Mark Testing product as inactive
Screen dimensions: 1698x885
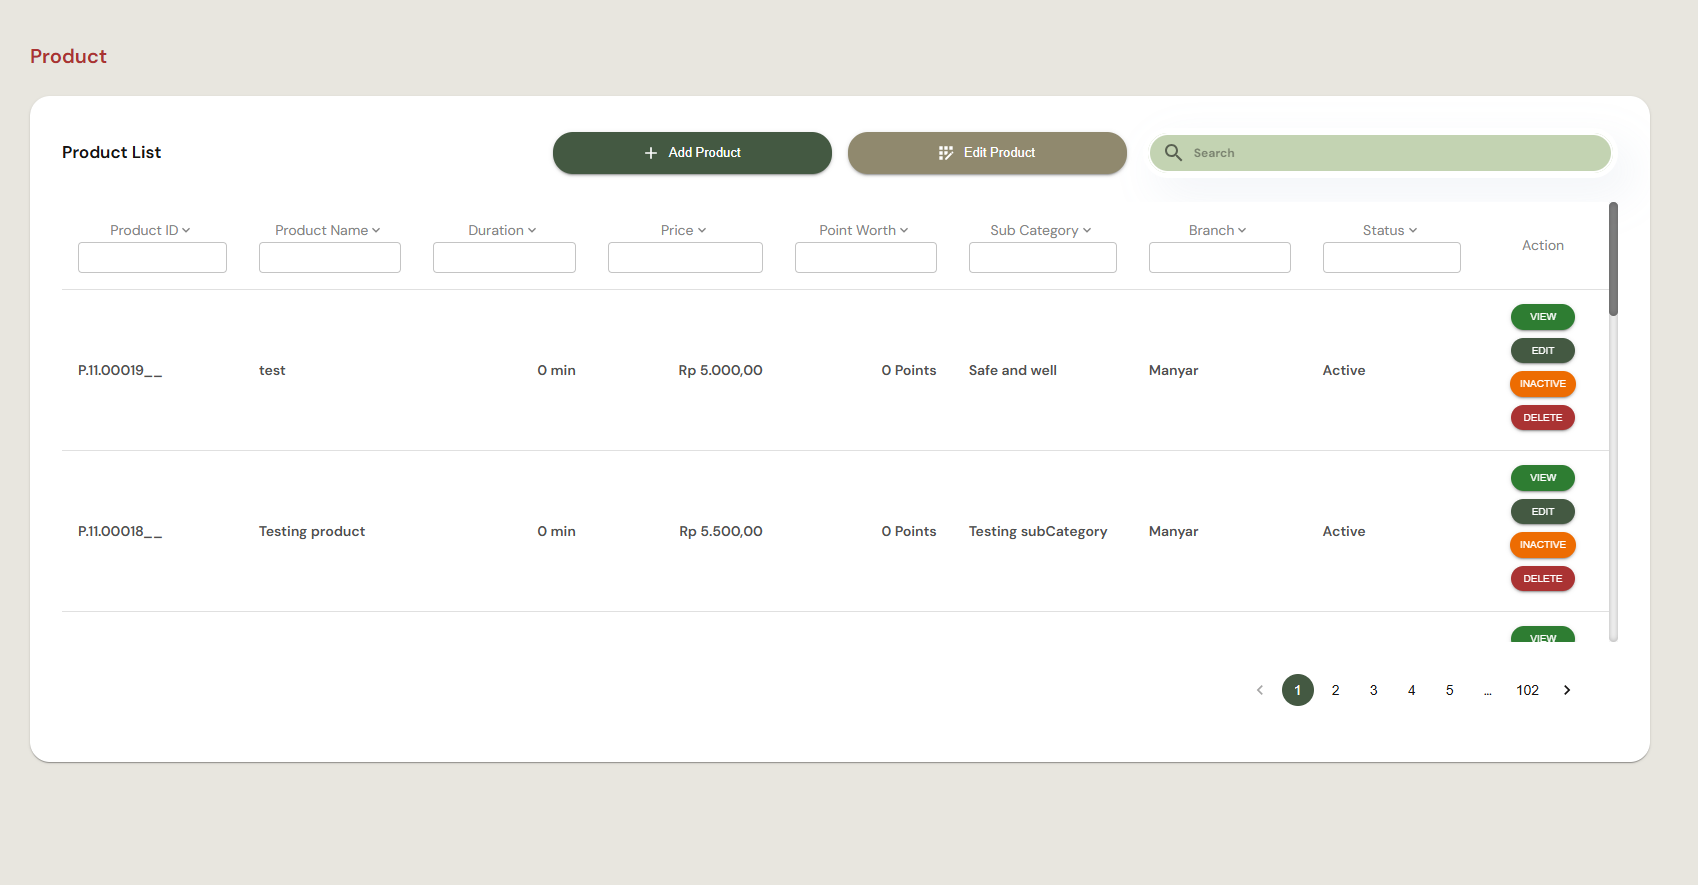(1543, 545)
